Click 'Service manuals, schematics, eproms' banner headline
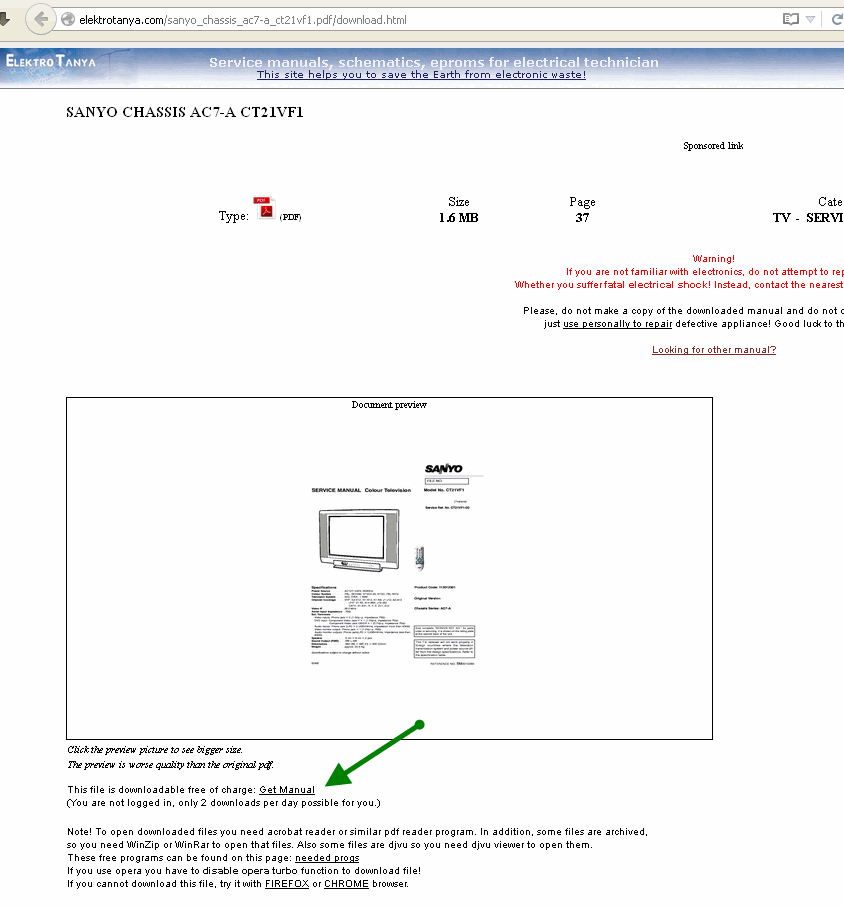The width and height of the screenshot is (844, 907). click(434, 62)
